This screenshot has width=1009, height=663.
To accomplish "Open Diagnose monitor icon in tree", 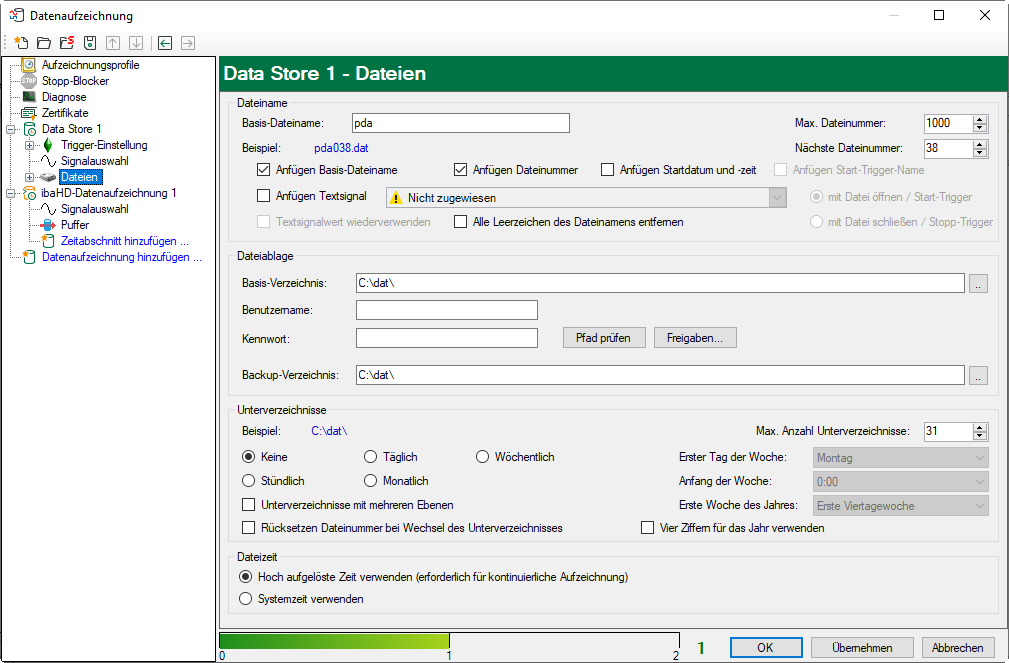I will (29, 97).
